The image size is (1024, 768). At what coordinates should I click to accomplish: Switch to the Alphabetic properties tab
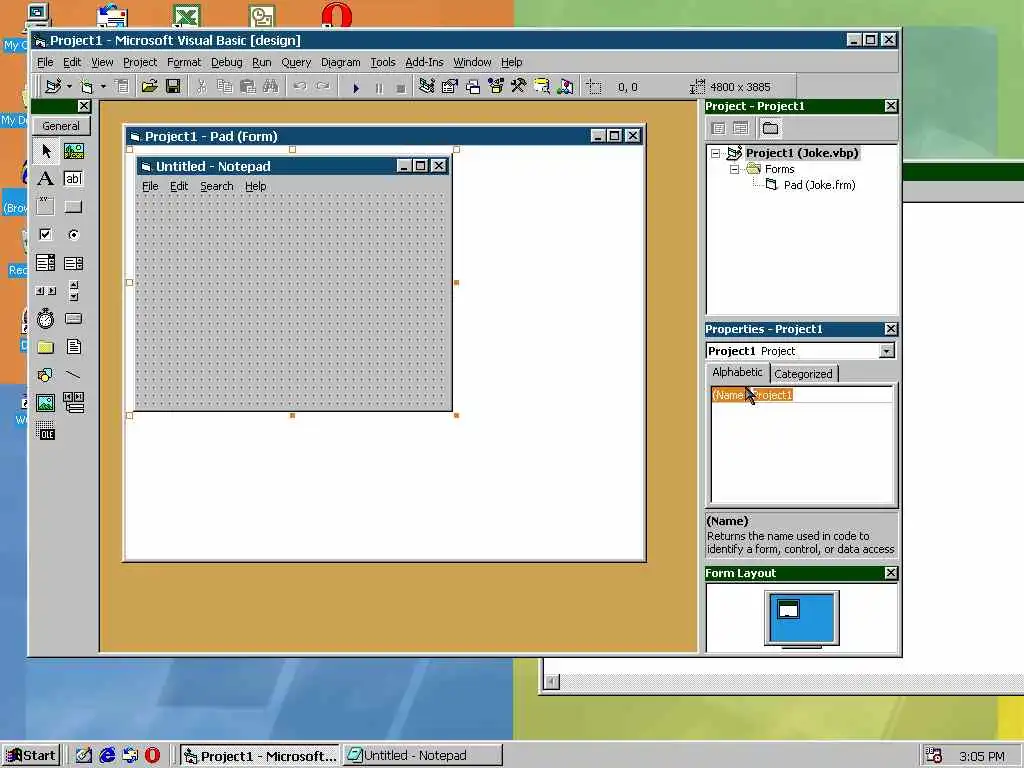point(737,372)
